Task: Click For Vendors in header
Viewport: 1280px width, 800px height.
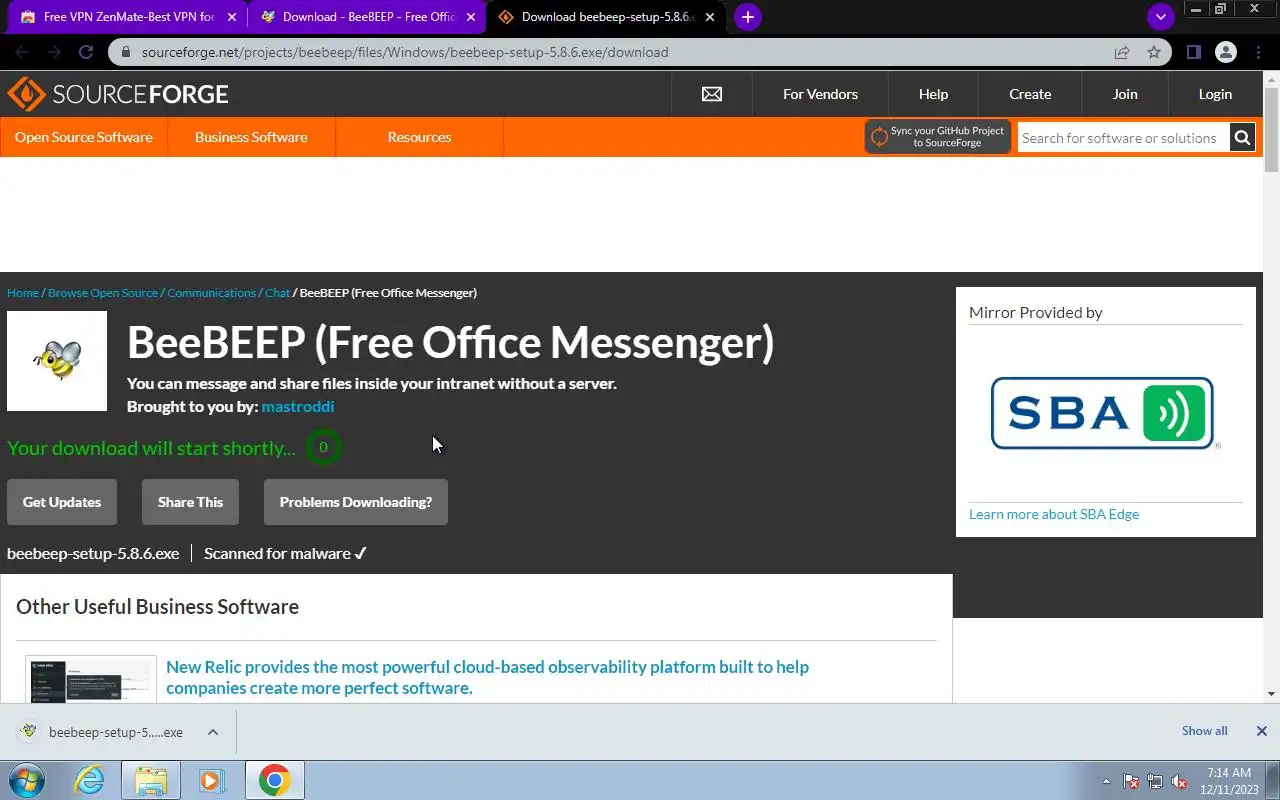Action: point(820,94)
